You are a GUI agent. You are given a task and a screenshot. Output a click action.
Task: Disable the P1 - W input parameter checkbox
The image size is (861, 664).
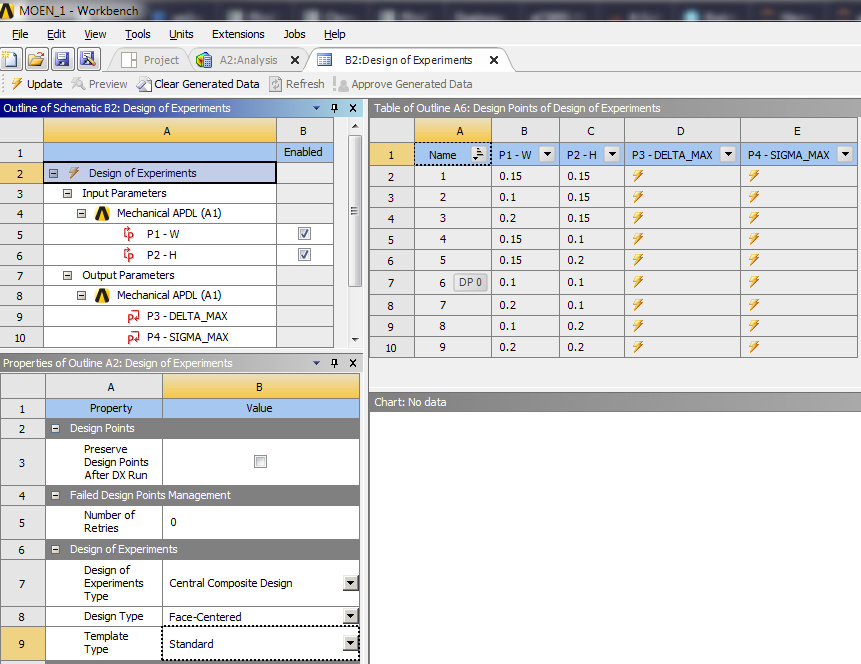click(304, 234)
